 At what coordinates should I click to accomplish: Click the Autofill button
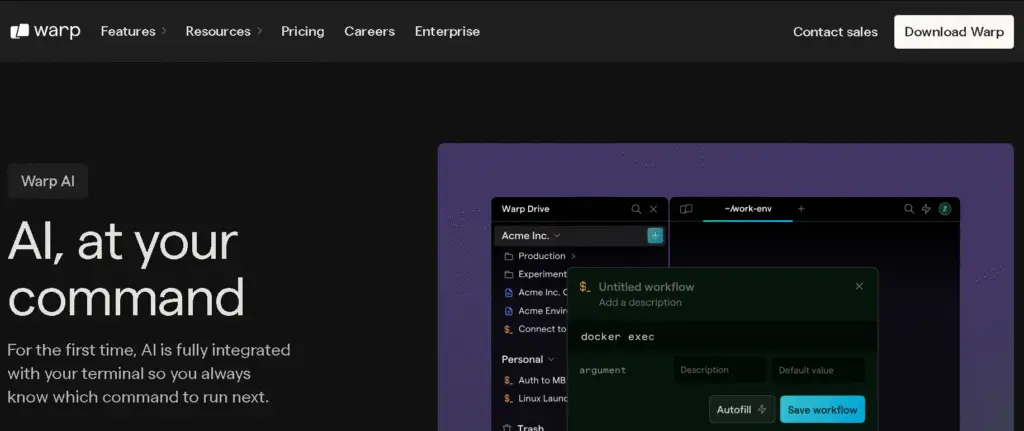pyautogui.click(x=742, y=409)
